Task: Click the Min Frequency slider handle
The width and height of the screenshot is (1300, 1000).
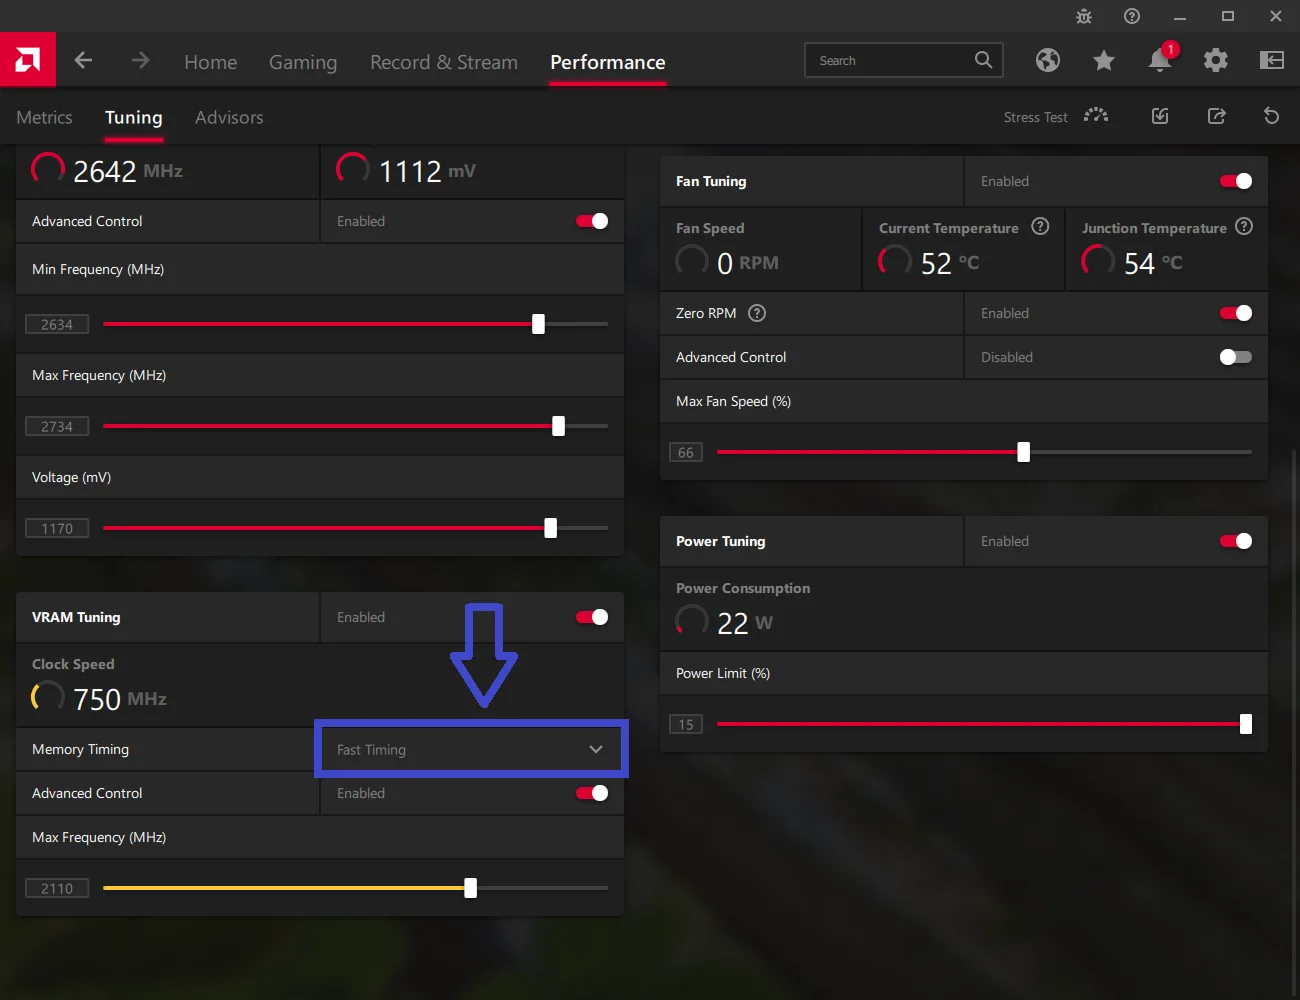Action: [x=538, y=324]
